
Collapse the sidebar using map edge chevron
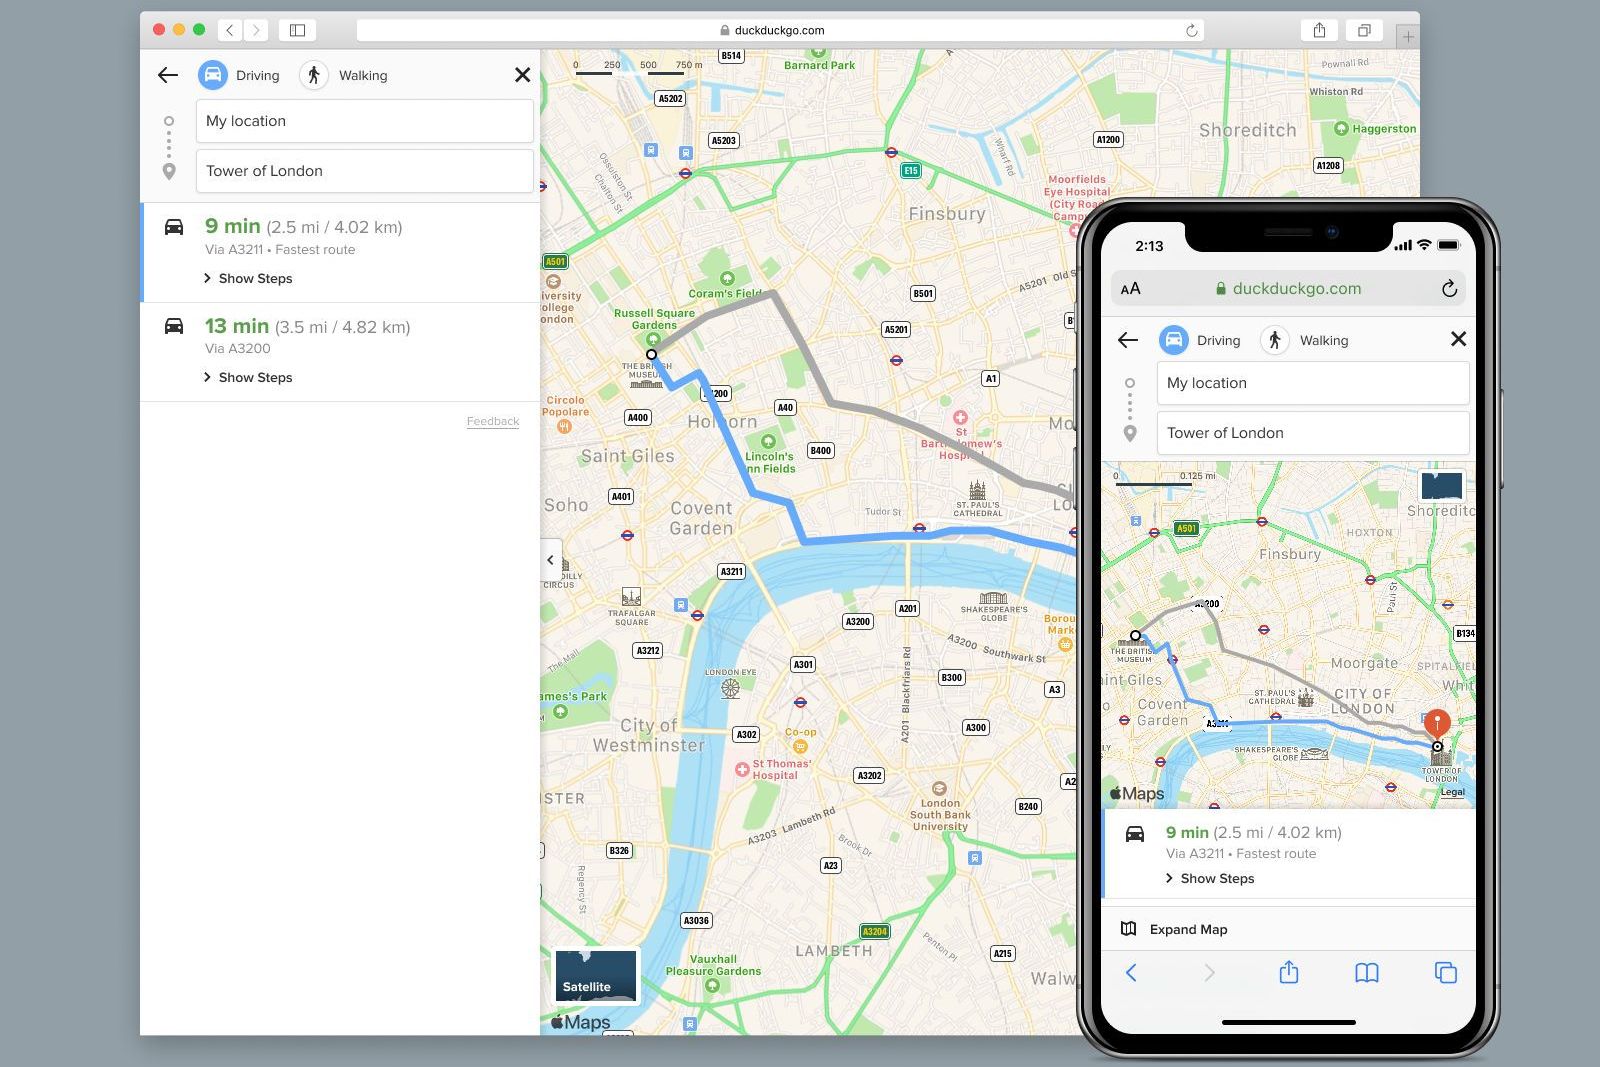550,560
